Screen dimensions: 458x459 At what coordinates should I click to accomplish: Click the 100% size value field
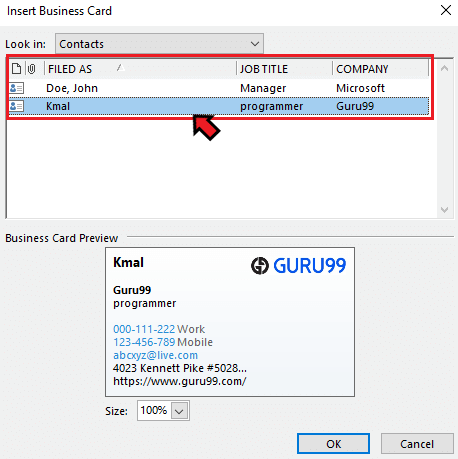[154, 410]
